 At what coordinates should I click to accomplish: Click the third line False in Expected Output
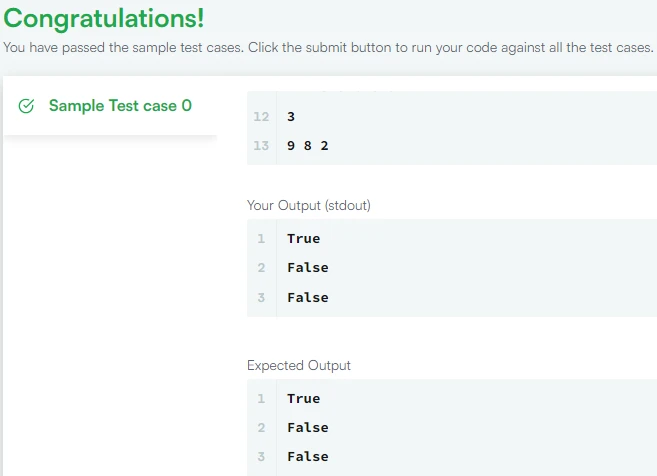[x=307, y=456]
